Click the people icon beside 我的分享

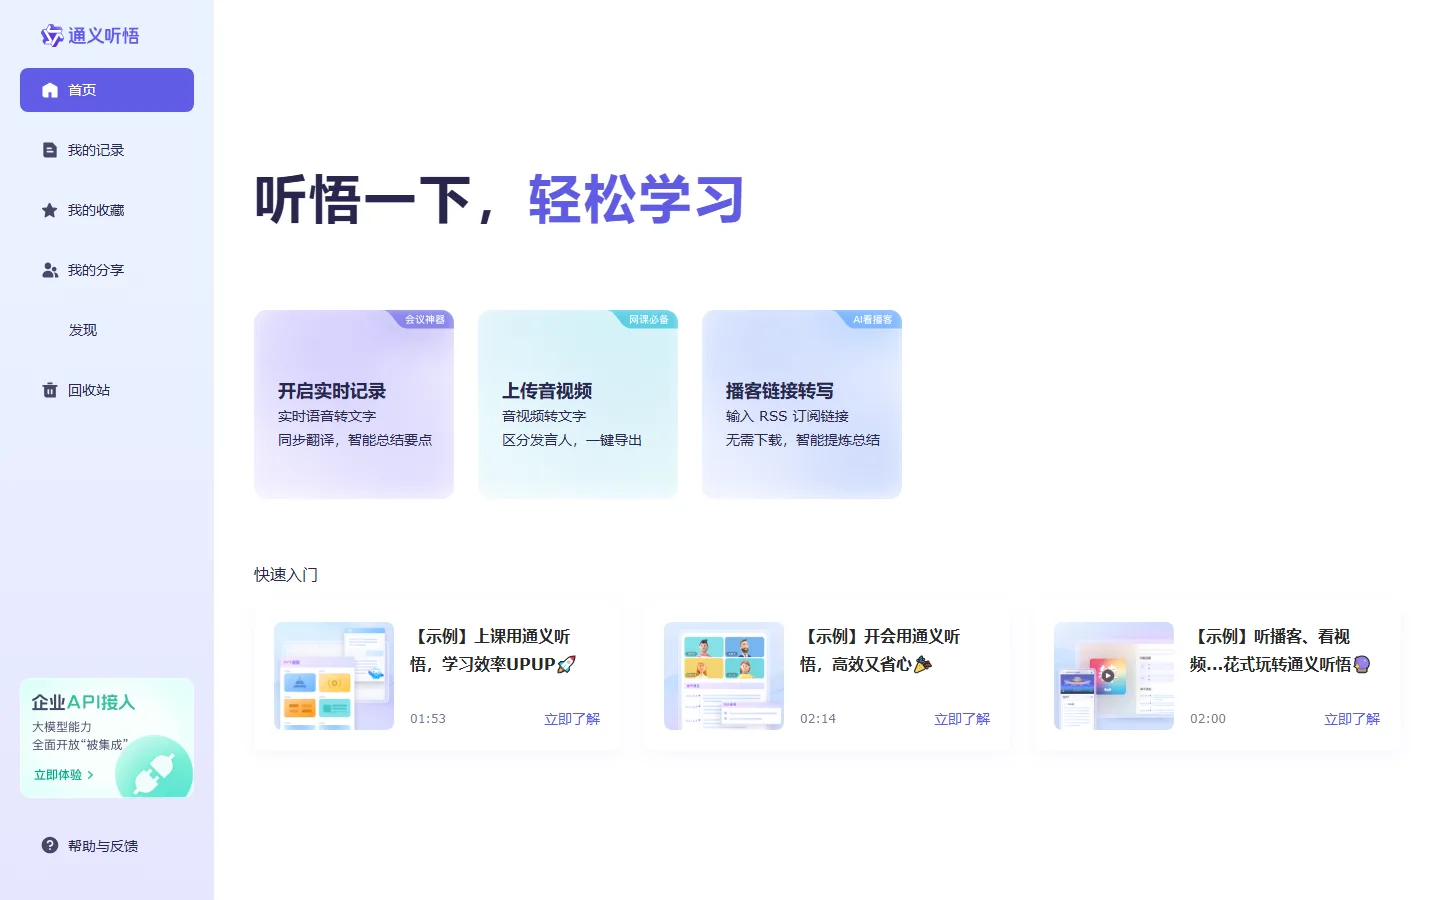[50, 270]
